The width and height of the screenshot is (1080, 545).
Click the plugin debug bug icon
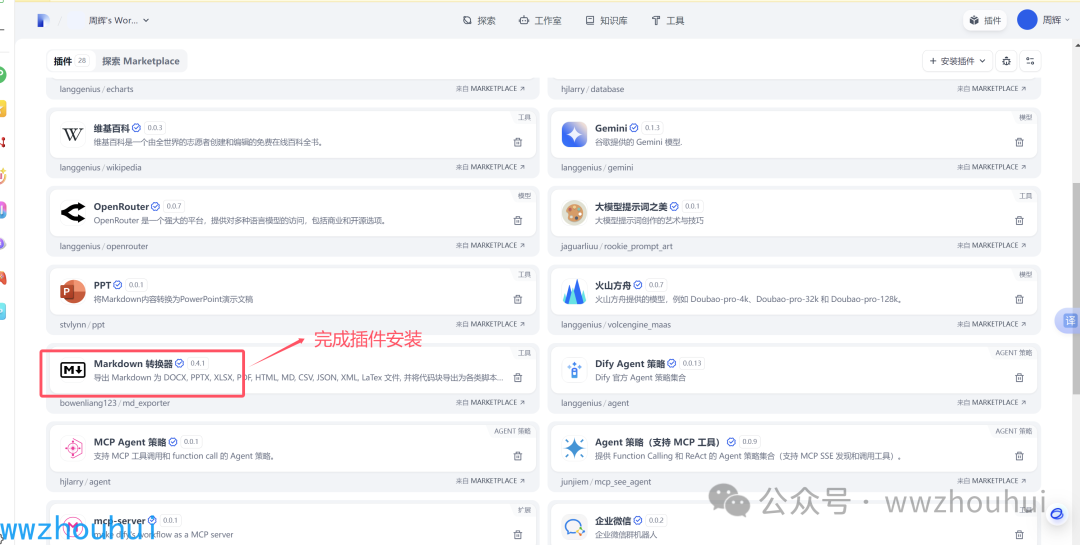[1006, 61]
